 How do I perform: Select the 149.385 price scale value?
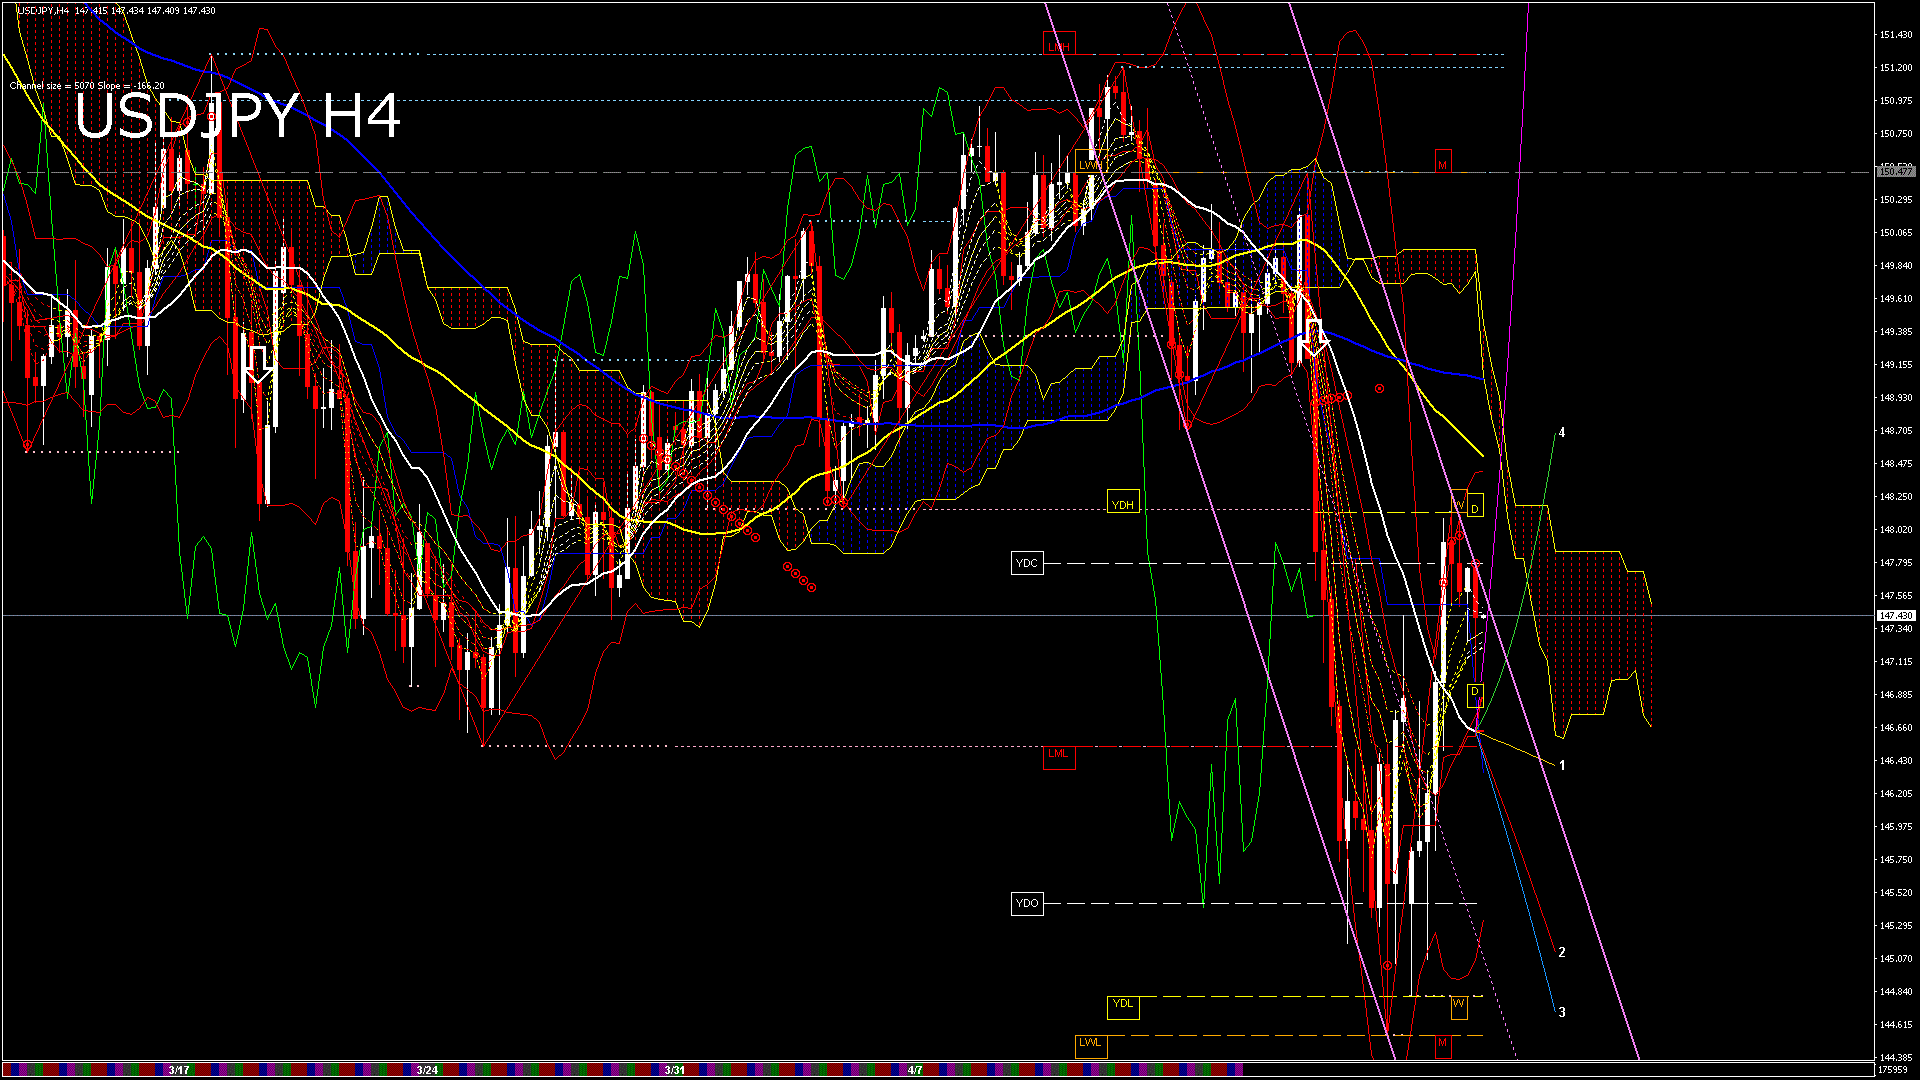click(1896, 332)
